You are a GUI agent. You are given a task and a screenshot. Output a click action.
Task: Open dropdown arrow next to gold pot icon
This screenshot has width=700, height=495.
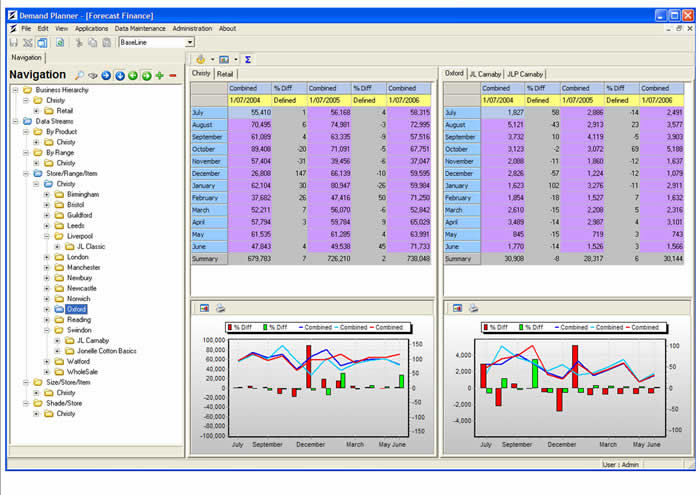(212, 59)
